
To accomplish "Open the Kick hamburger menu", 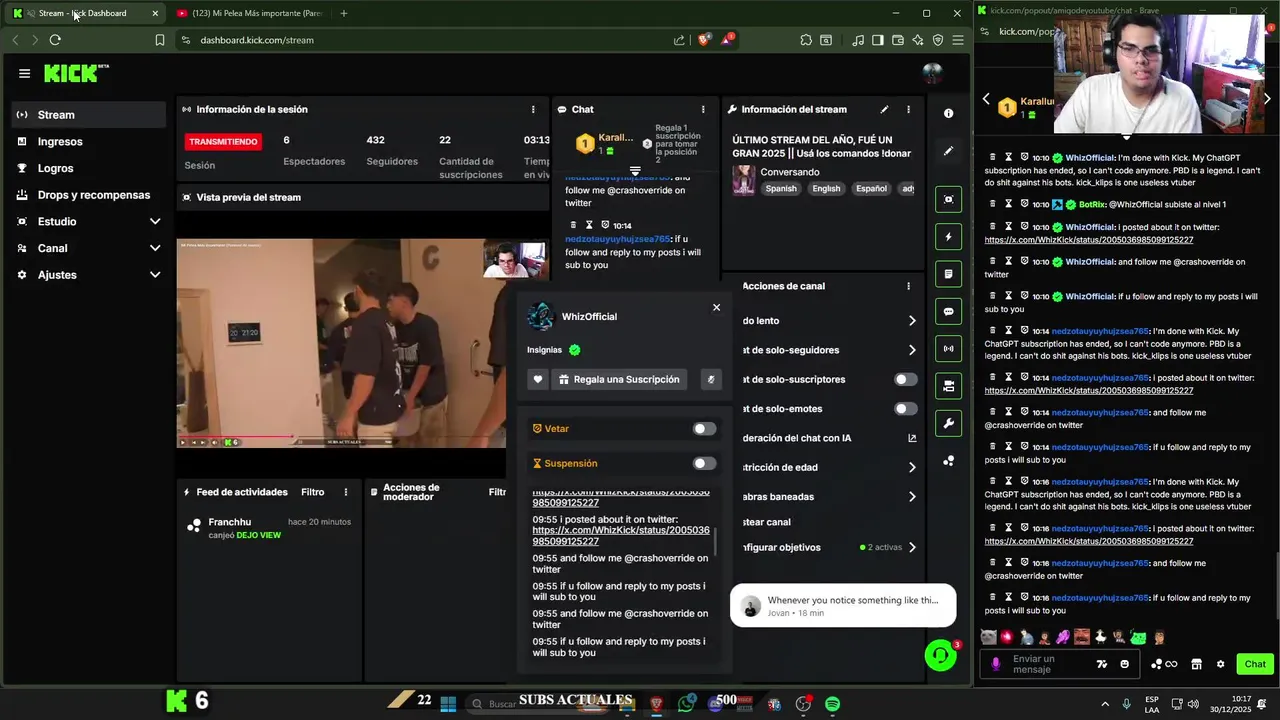I will [24, 73].
